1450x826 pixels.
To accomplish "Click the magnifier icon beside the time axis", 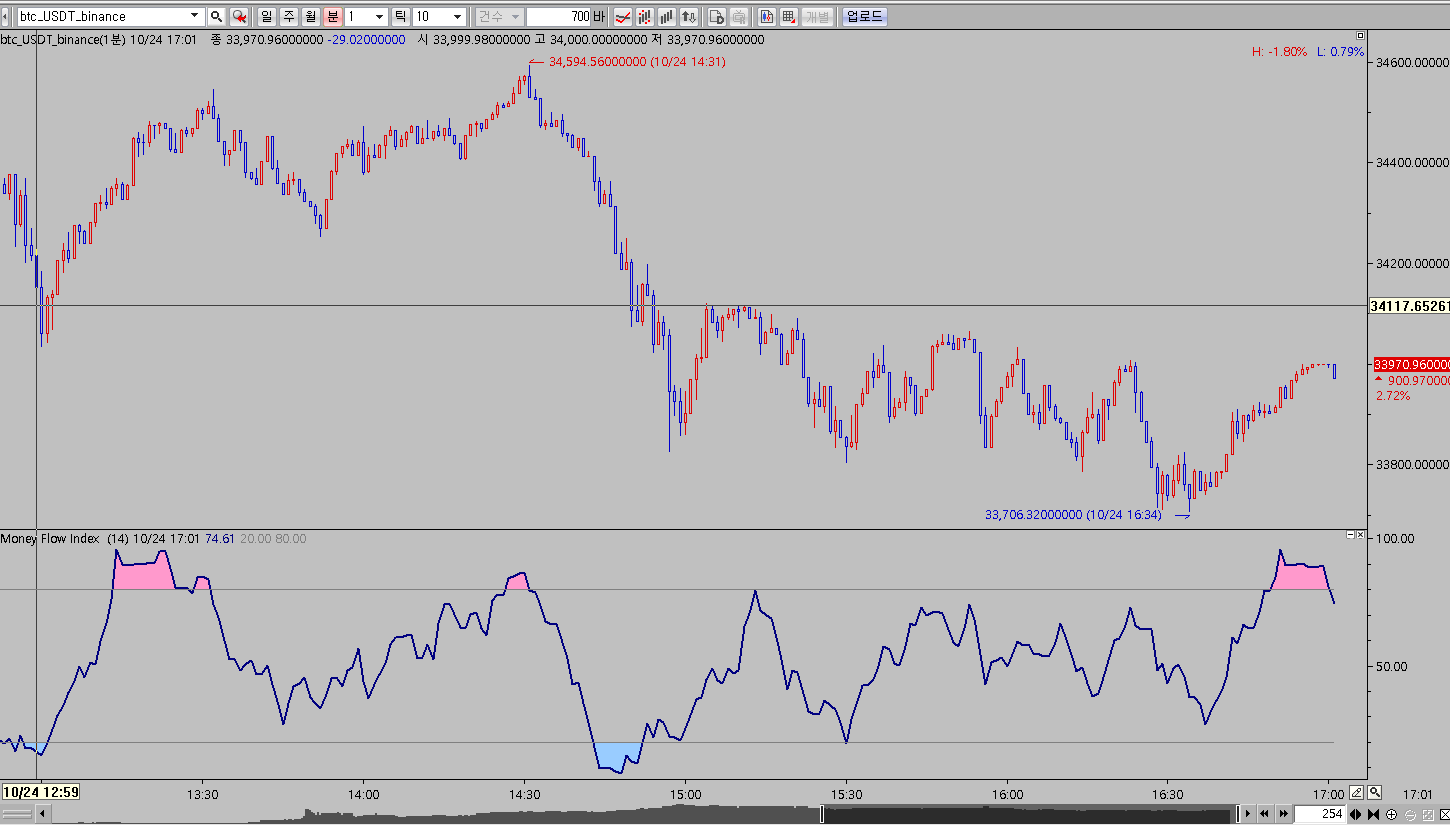I will 1375,792.
